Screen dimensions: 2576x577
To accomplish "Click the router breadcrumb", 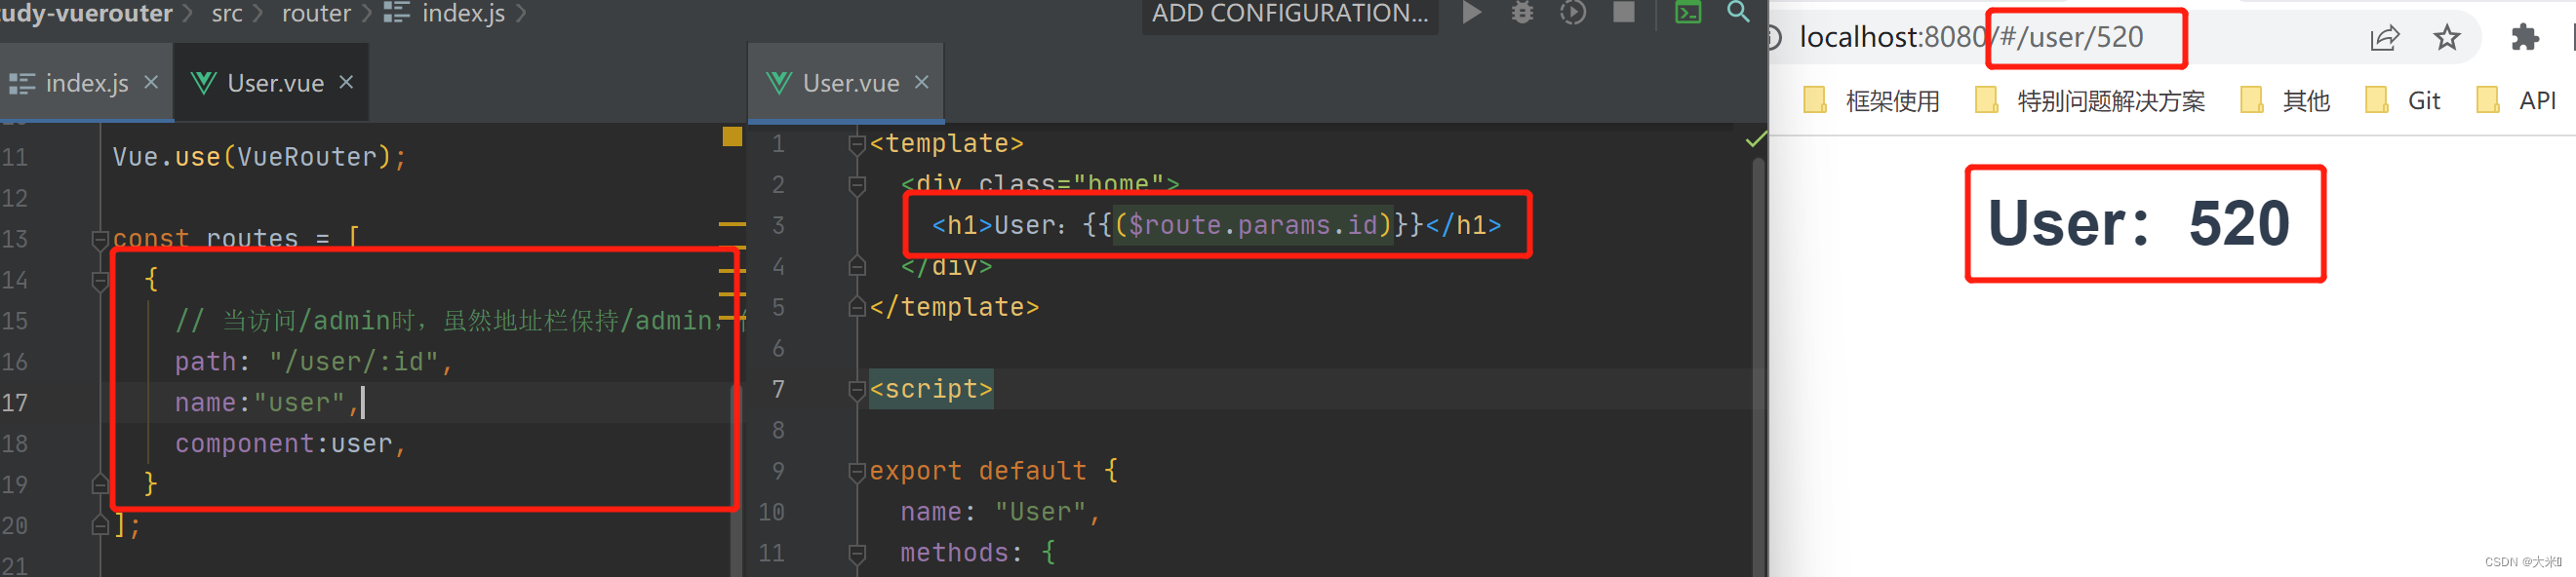I will pos(316,13).
